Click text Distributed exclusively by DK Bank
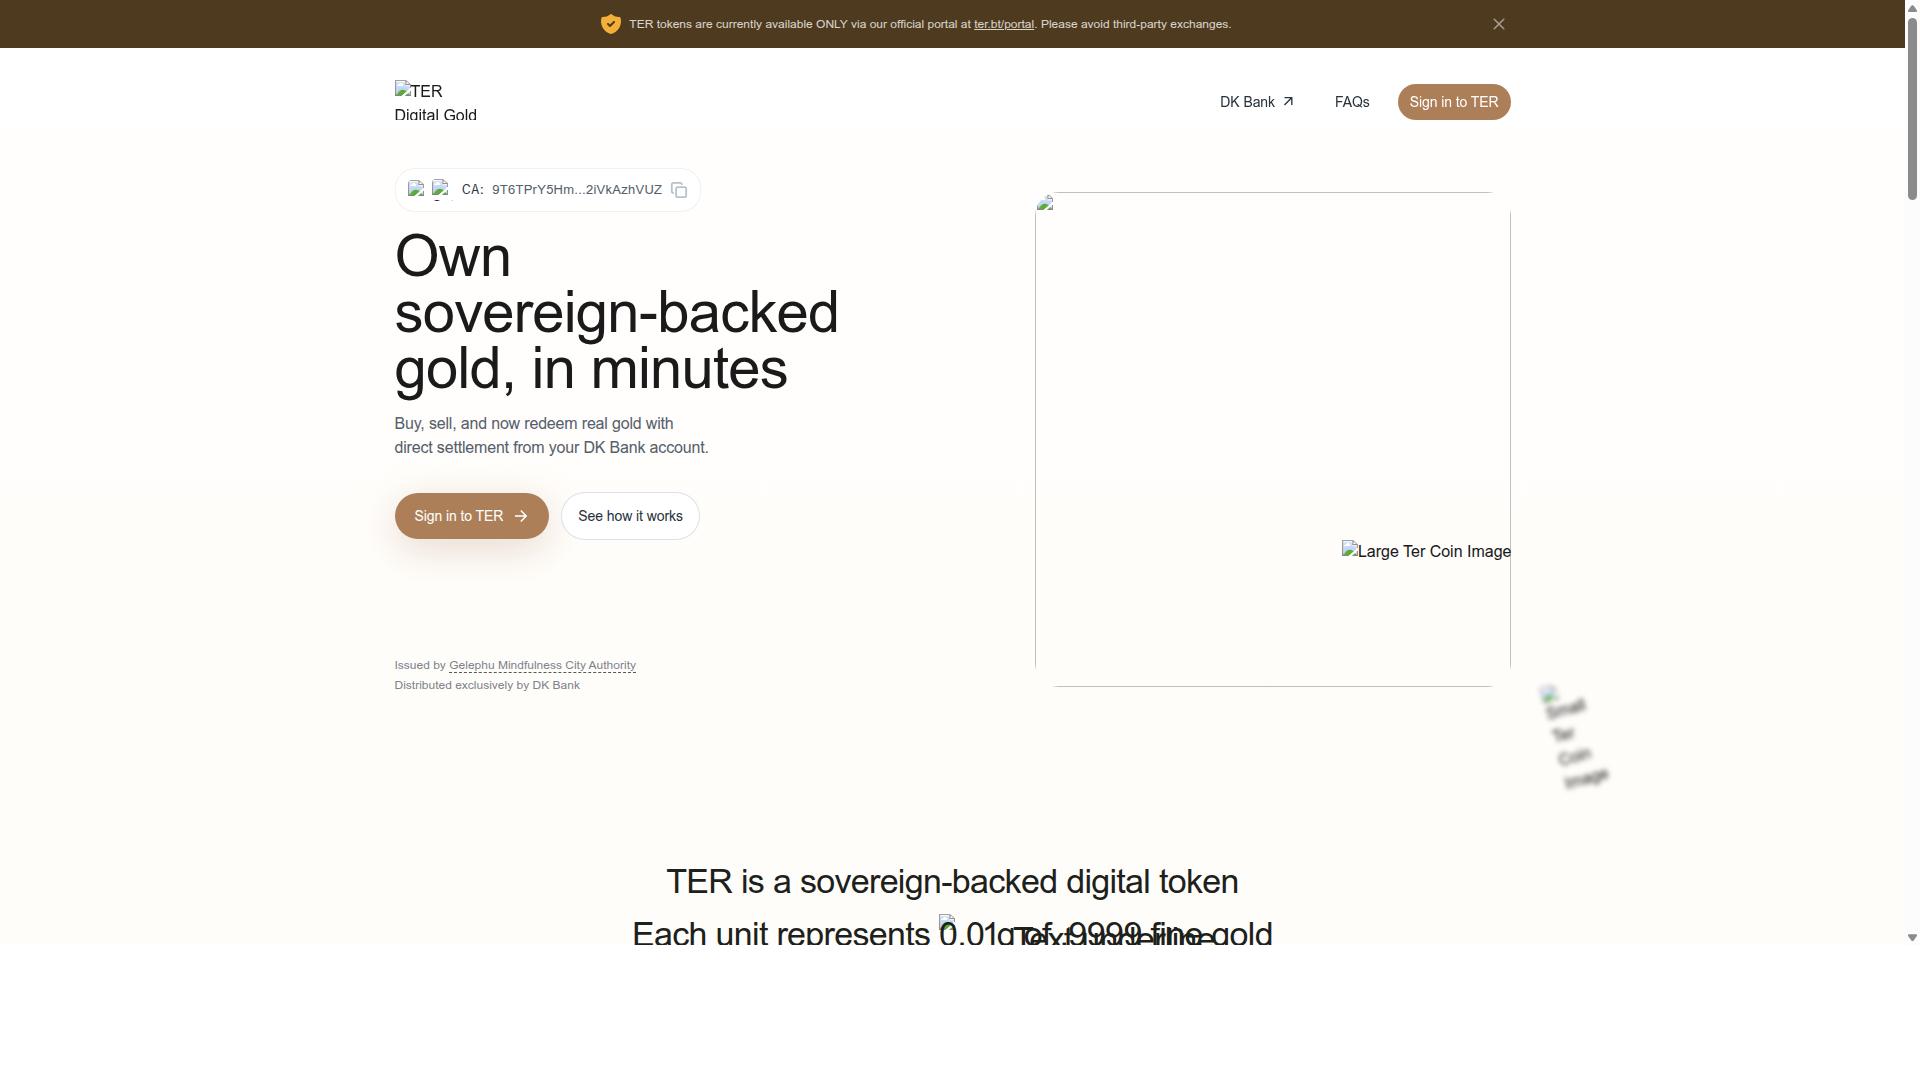The image size is (1920, 1080). pos(487,685)
